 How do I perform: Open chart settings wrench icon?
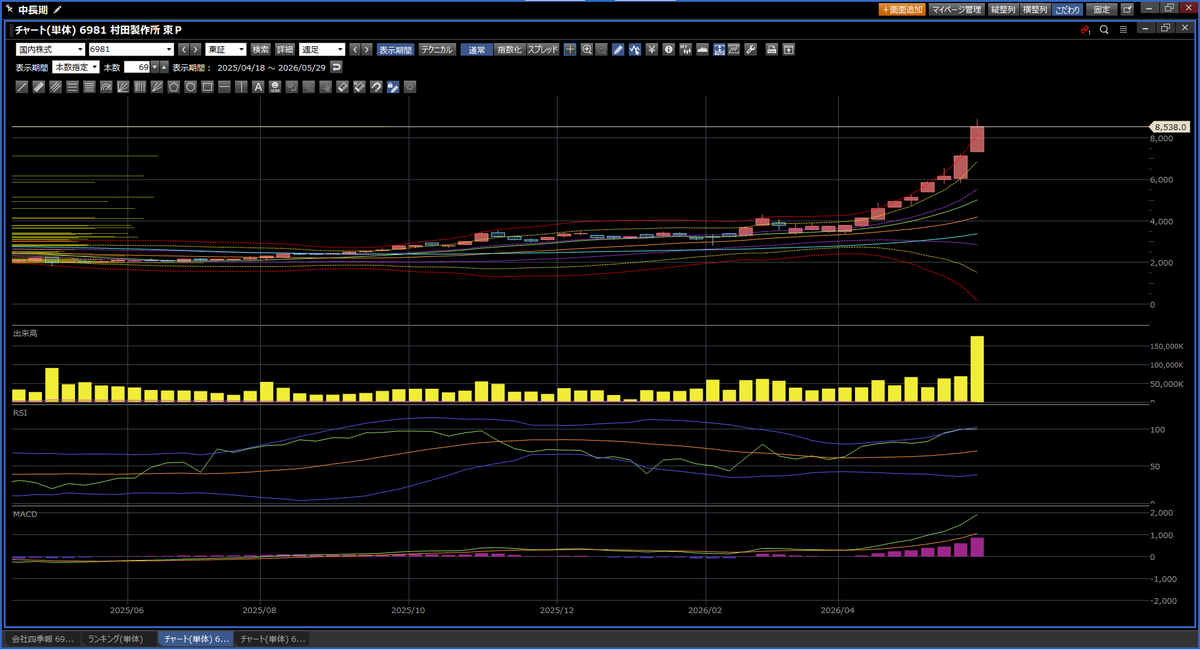point(751,49)
